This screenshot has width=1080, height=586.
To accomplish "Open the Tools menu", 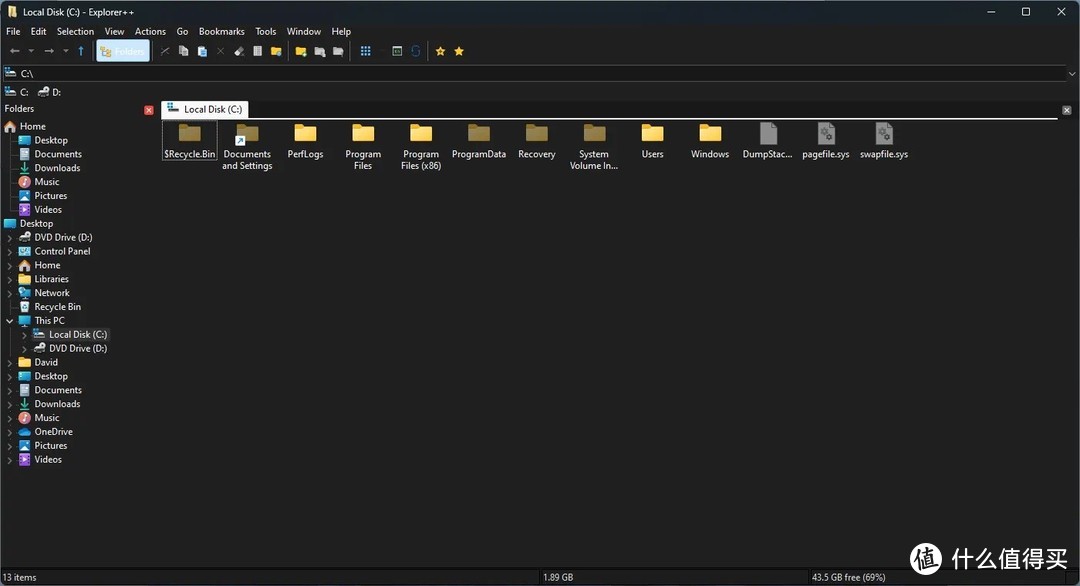I will click(265, 31).
